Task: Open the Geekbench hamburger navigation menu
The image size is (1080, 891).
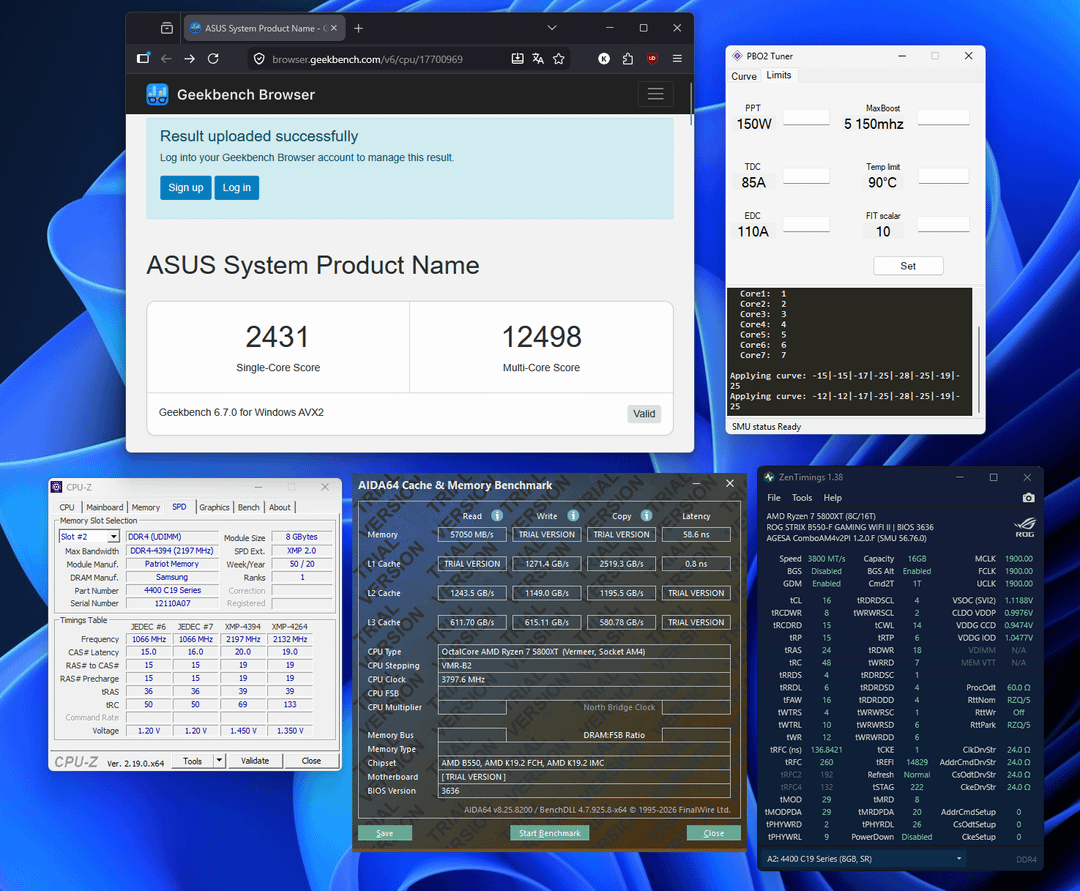Action: pos(655,94)
